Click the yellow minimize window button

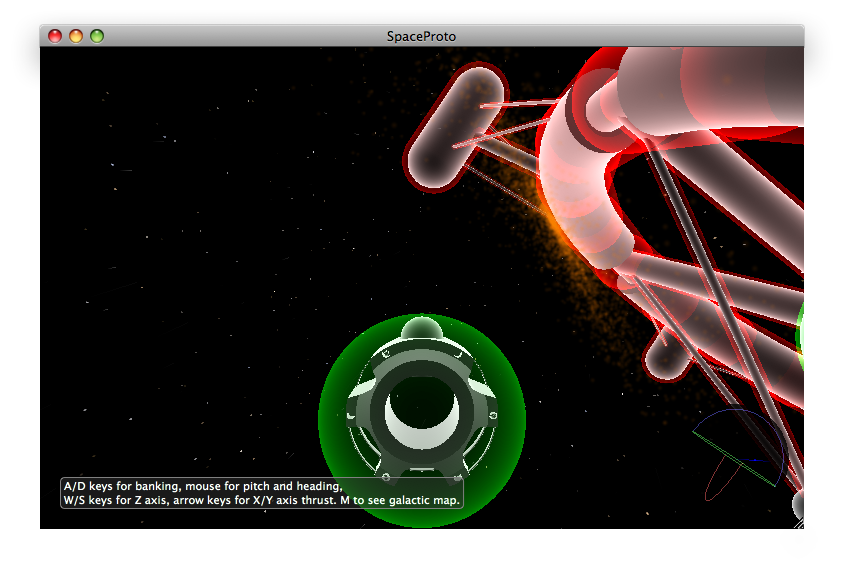tap(76, 36)
